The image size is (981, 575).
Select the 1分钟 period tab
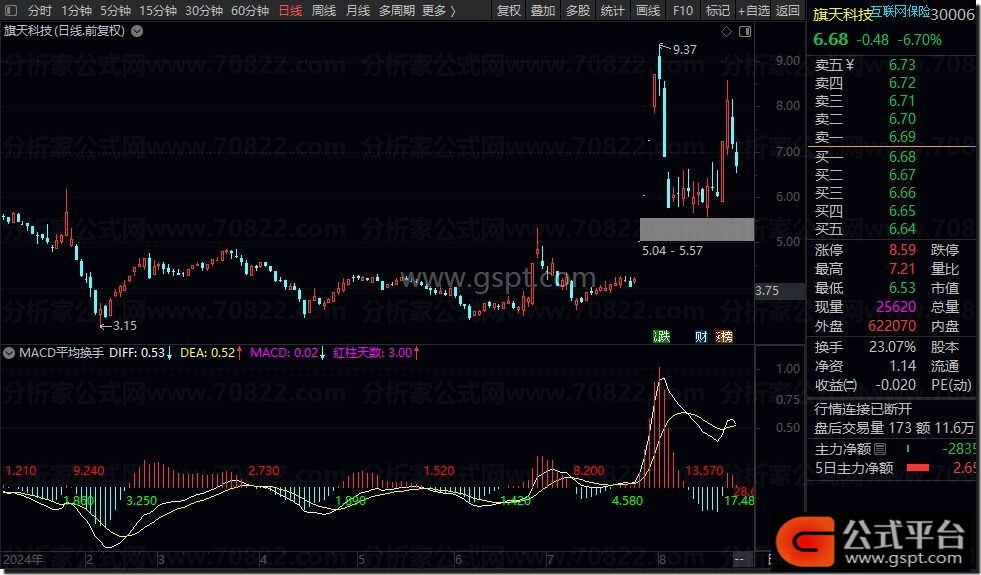pyautogui.click(x=76, y=11)
